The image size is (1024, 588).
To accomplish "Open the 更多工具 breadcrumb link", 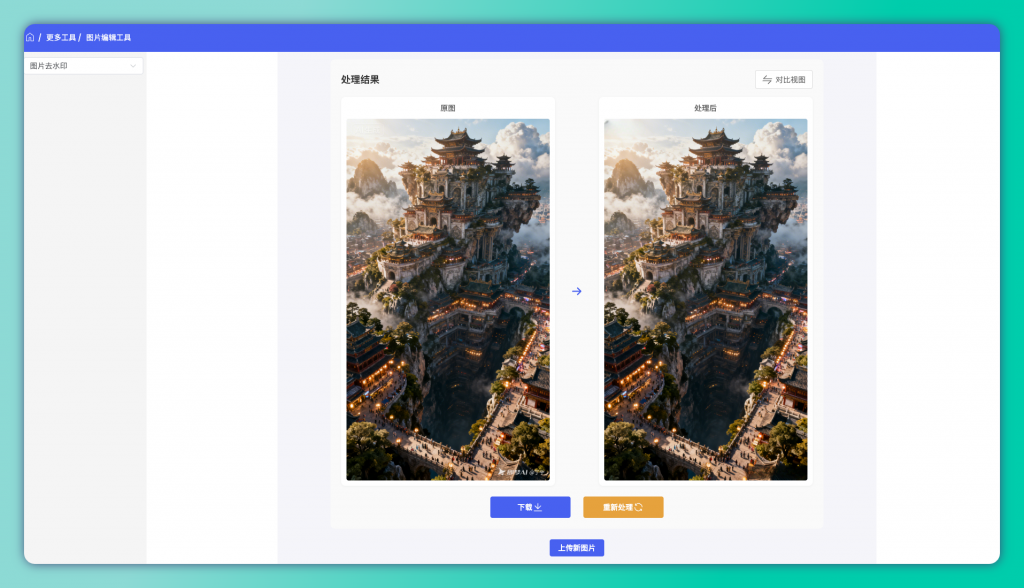I will point(61,37).
